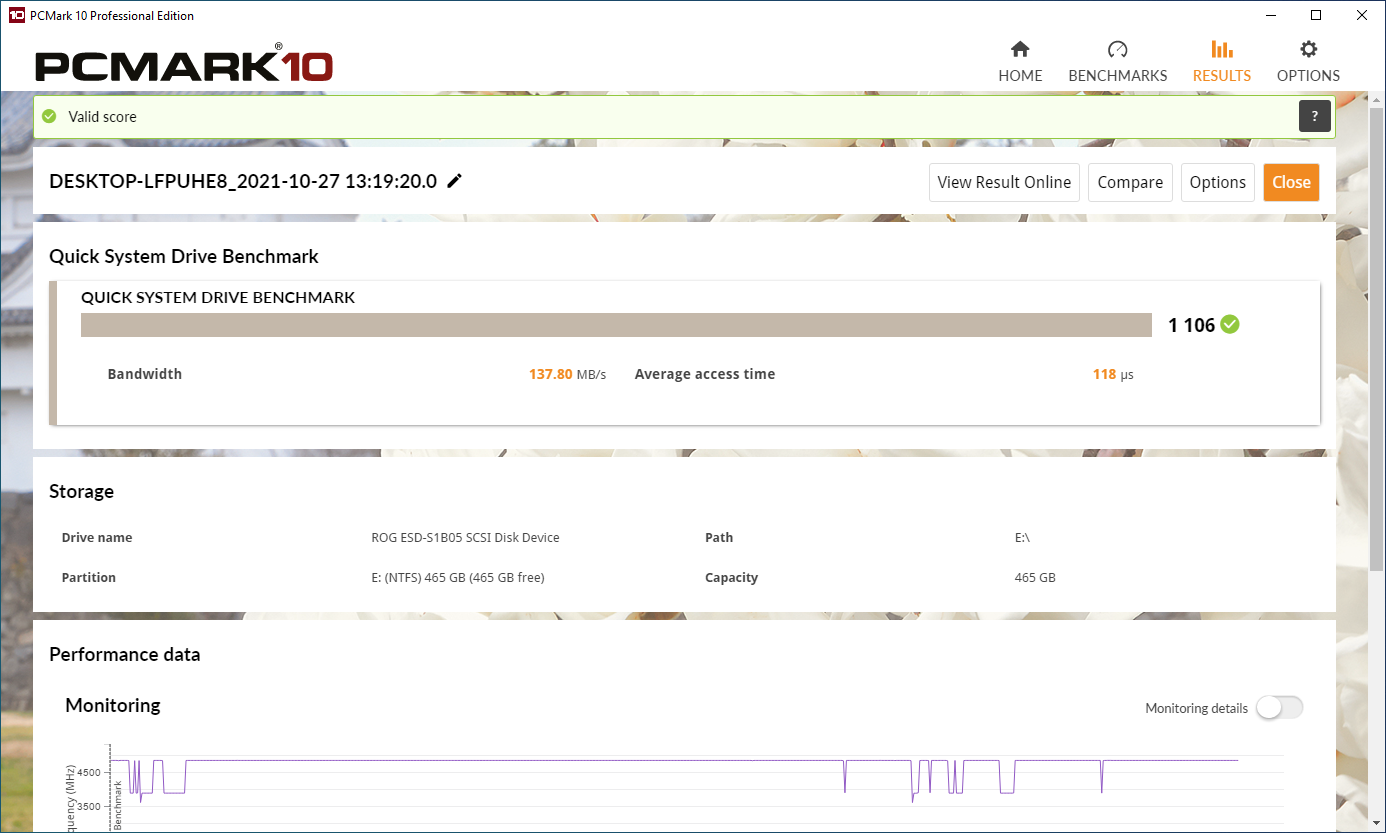Click the Monitoring details label text
Viewport: 1386px width, 833px height.
pyautogui.click(x=1197, y=708)
